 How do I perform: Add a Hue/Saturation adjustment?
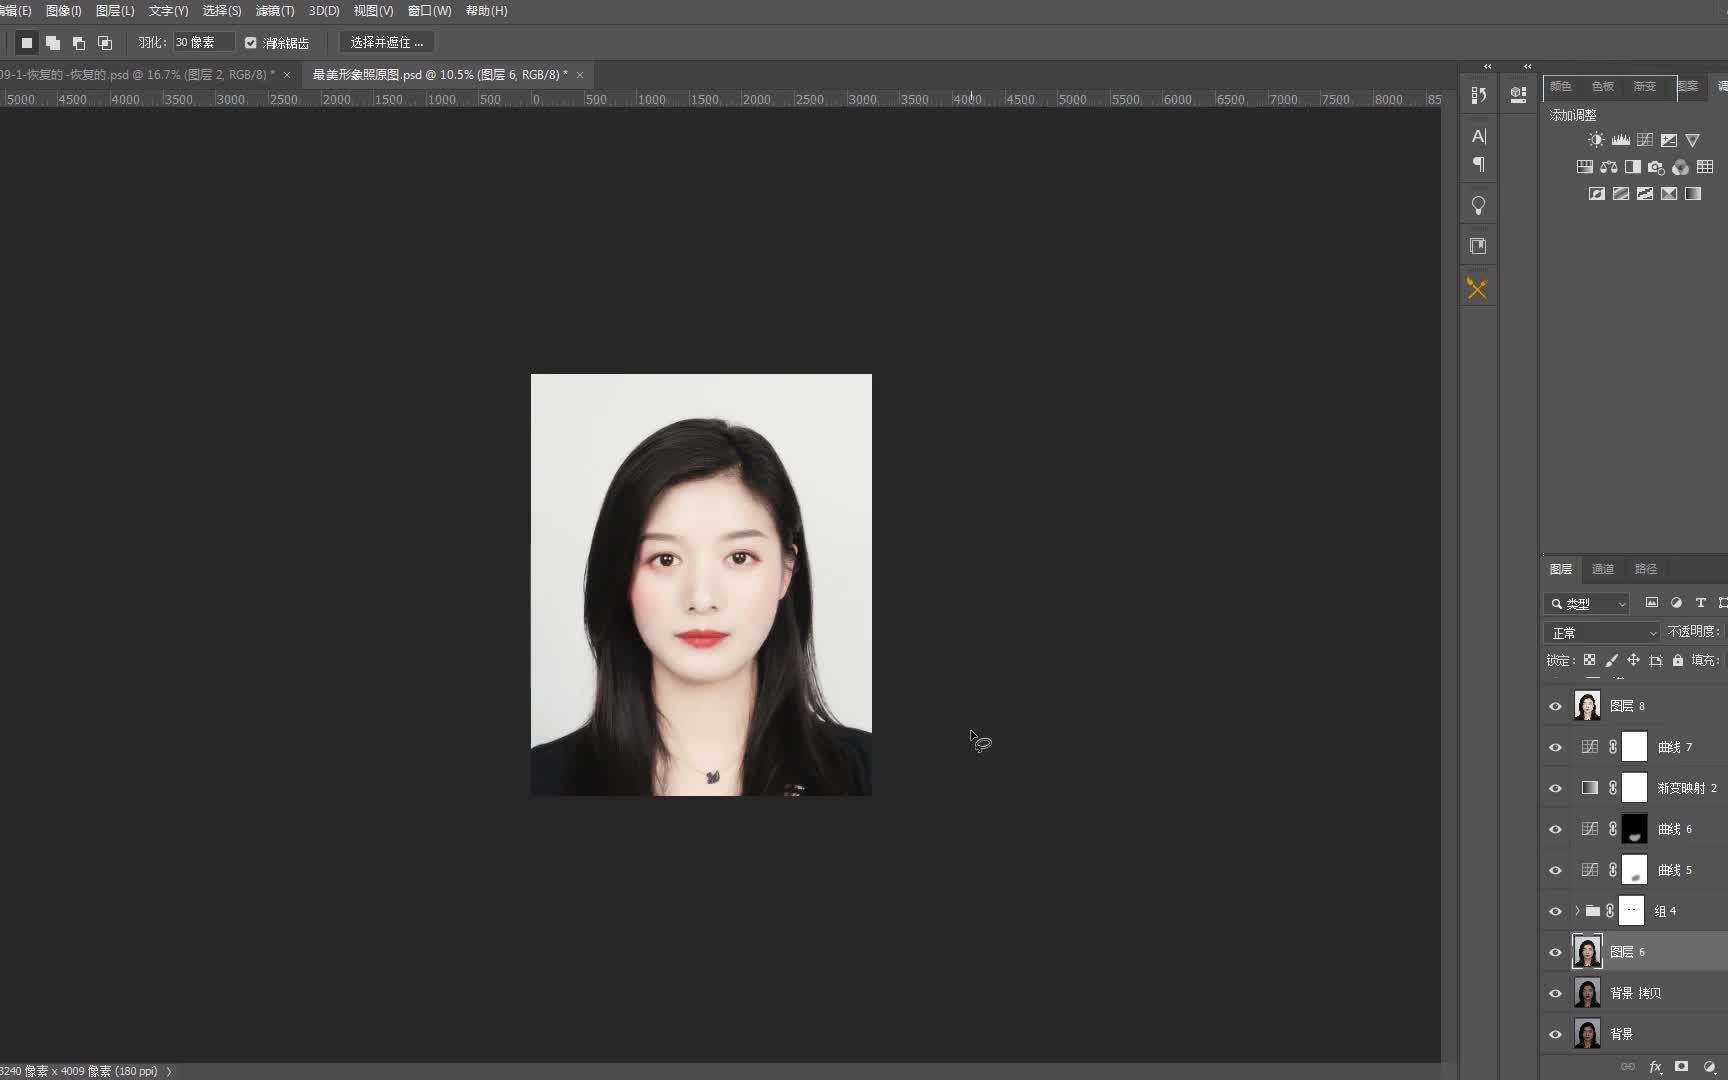[x=1584, y=167]
